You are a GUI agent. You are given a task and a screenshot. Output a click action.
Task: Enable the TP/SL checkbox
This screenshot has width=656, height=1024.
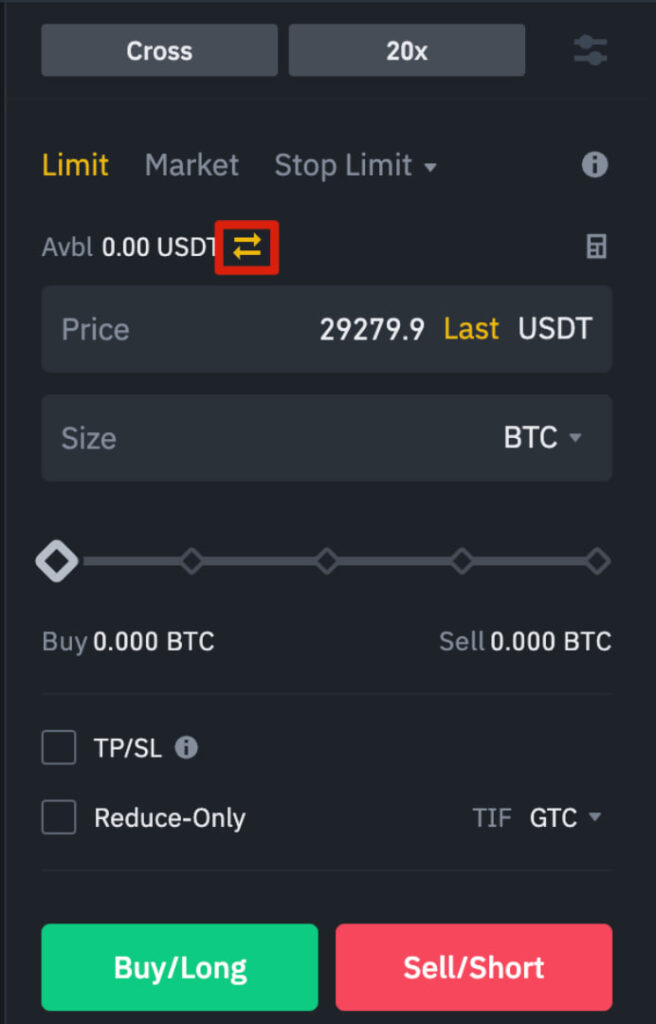point(58,747)
